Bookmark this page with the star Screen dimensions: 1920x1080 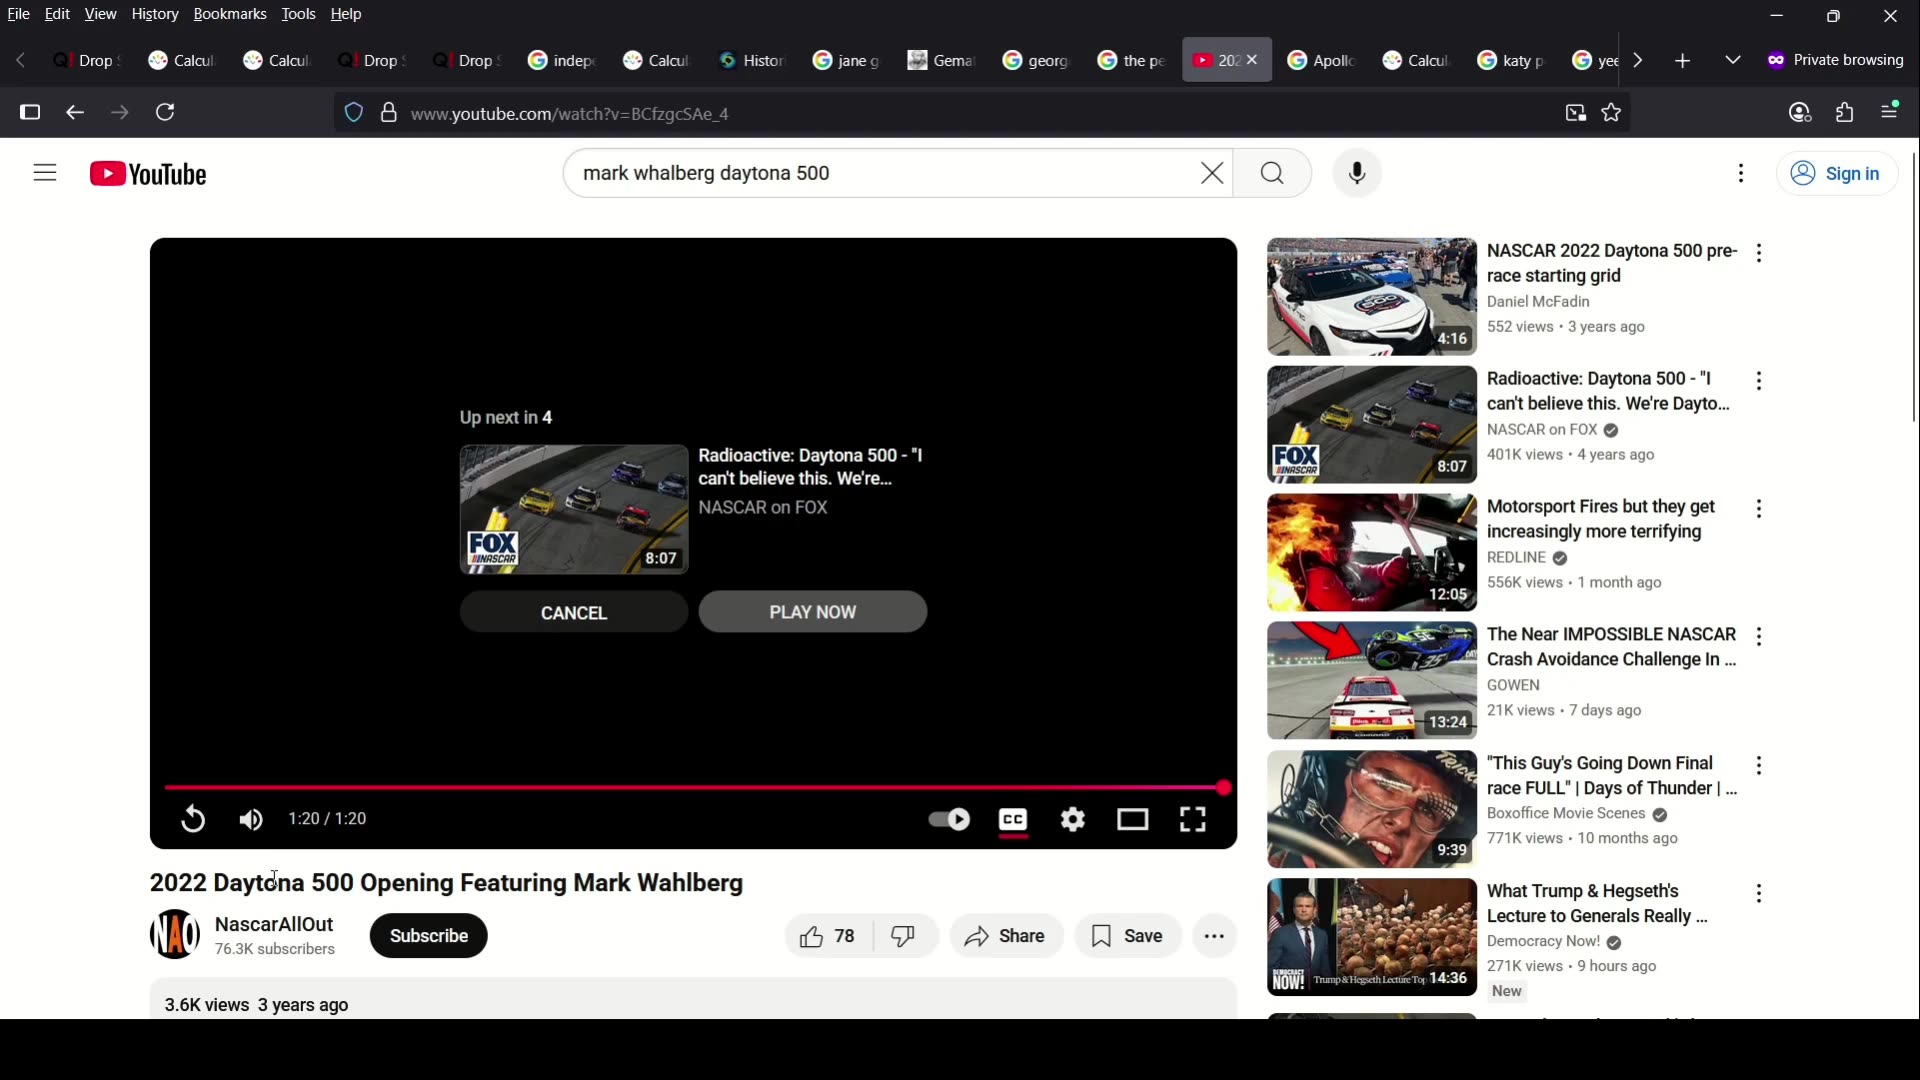1612,113
